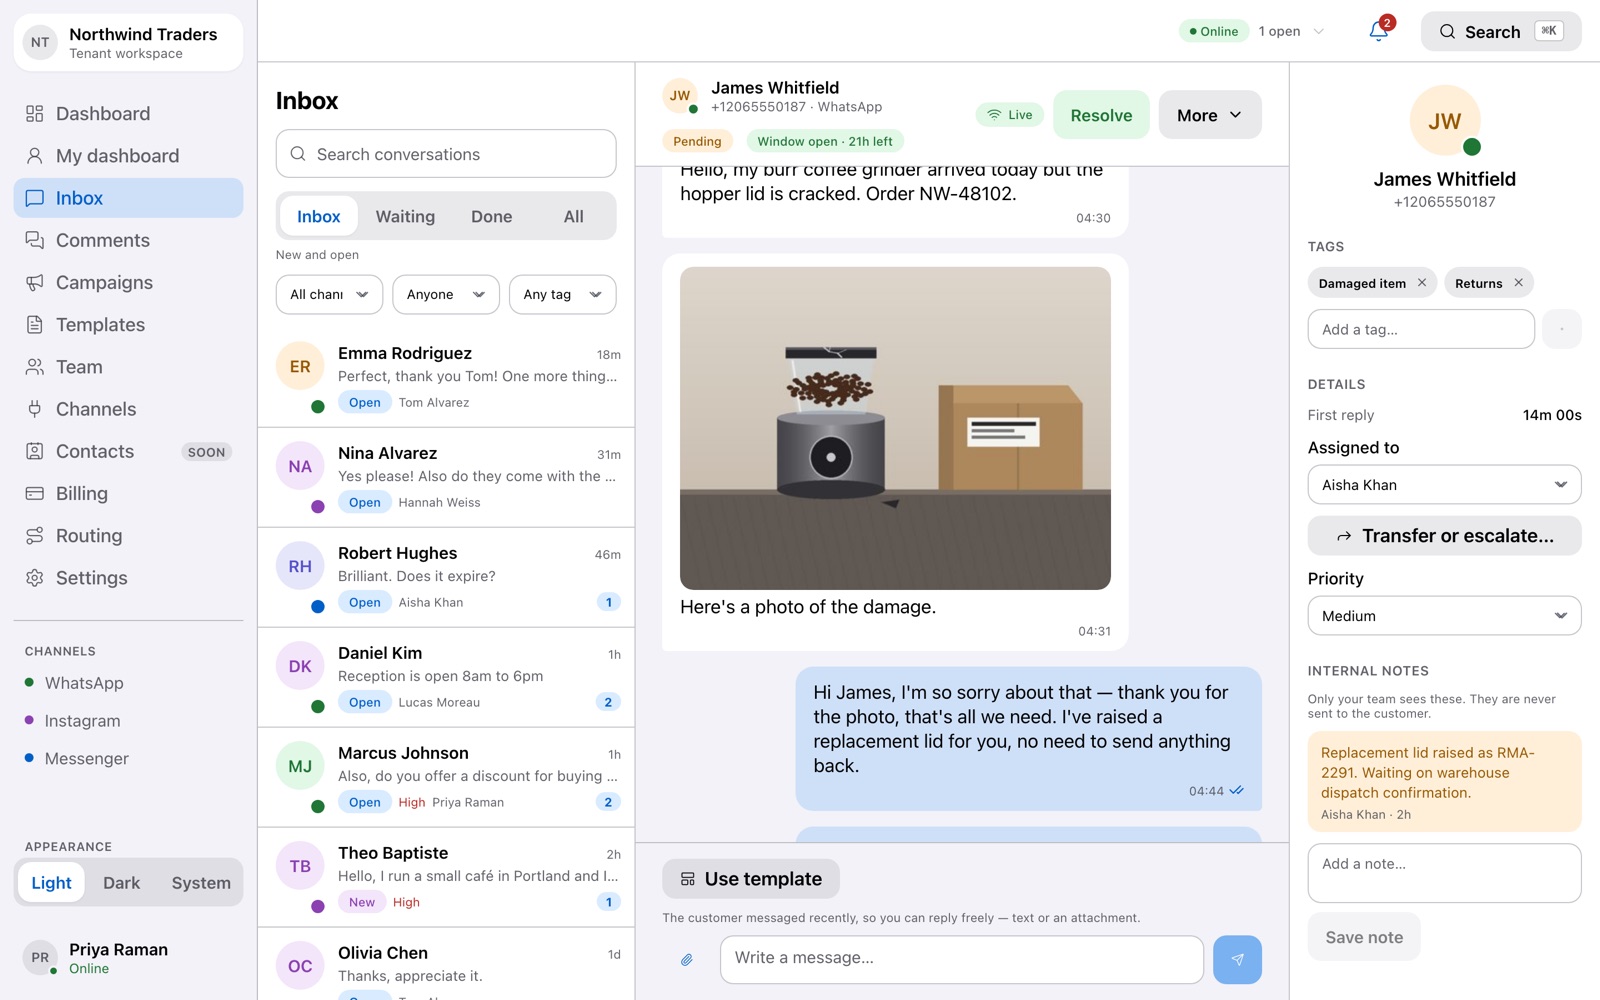The width and height of the screenshot is (1600, 1000).
Task: Open Daniel Kim conversation
Action: [446, 678]
